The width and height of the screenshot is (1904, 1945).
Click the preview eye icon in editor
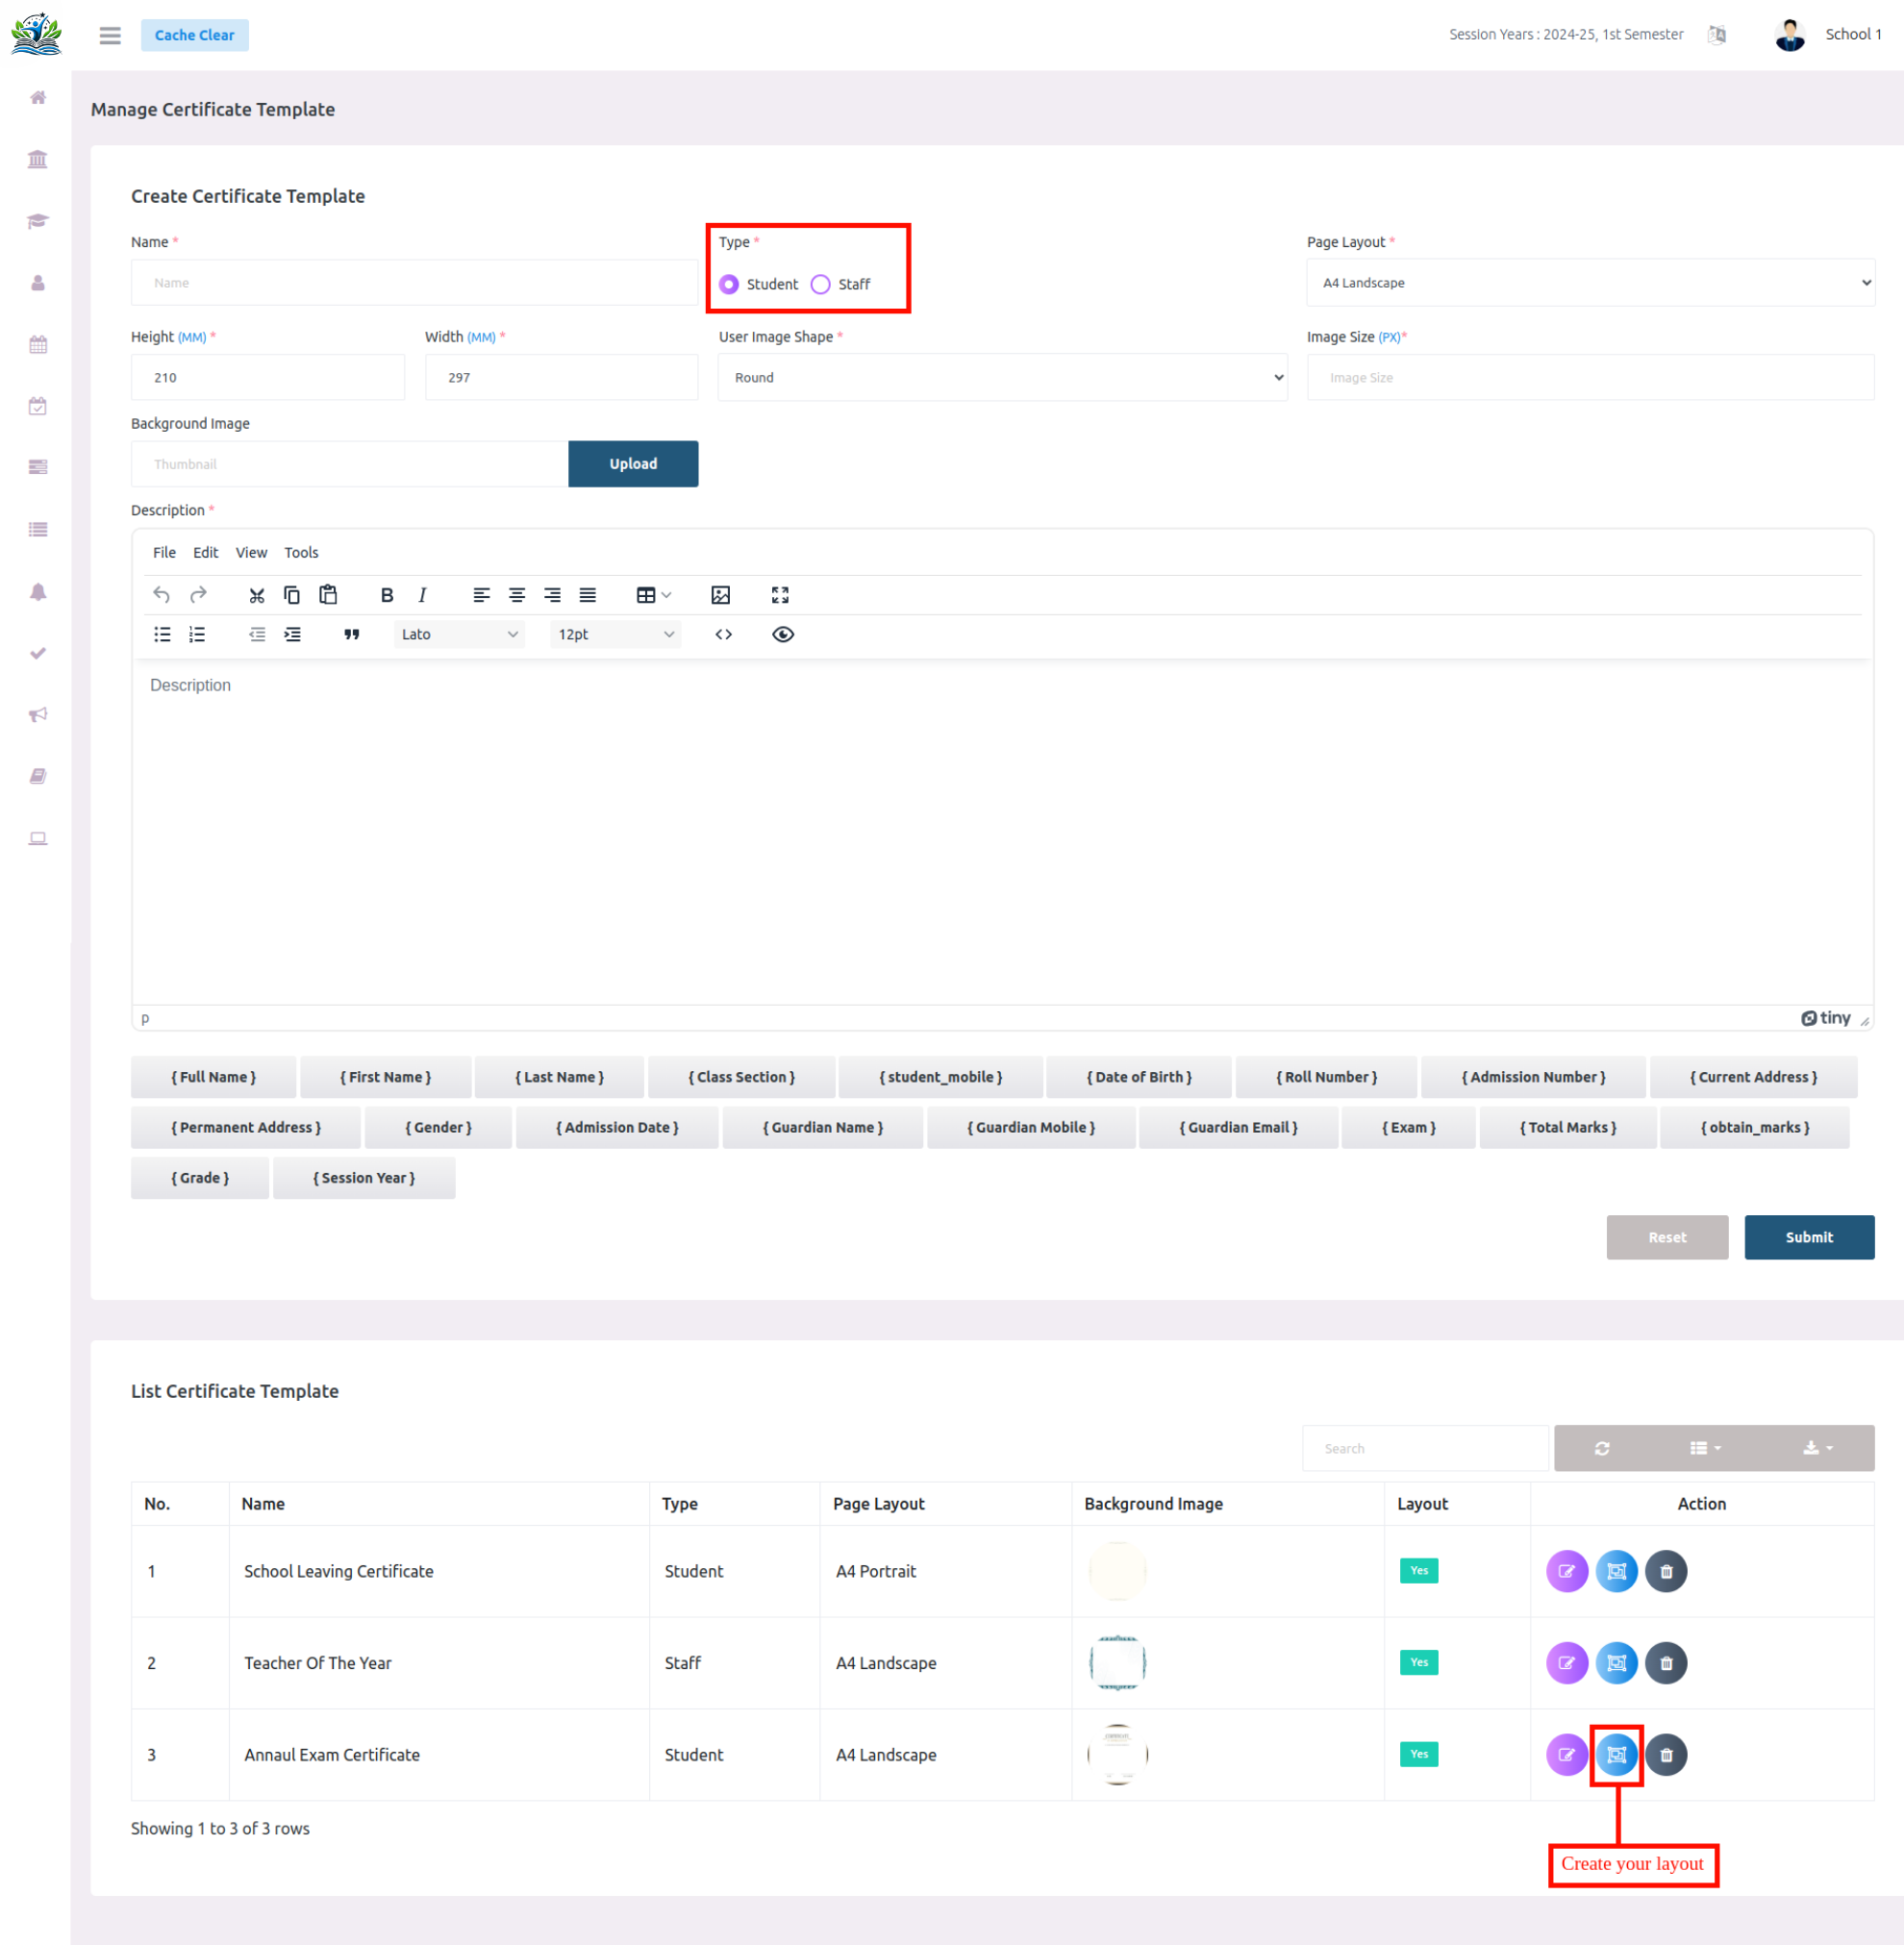coord(783,635)
